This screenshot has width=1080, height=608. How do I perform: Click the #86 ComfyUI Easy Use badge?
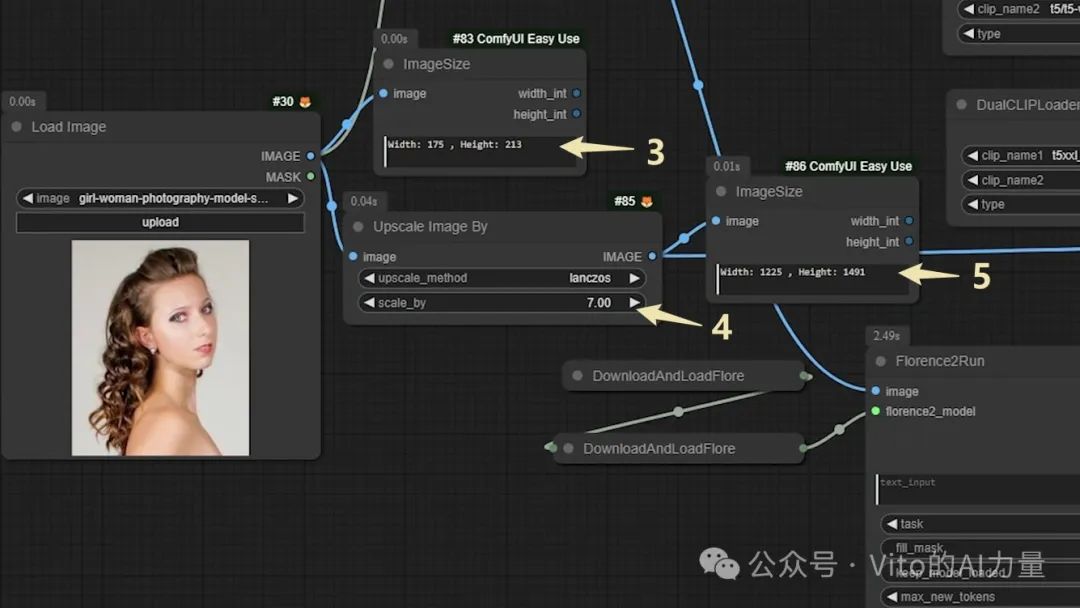point(849,167)
